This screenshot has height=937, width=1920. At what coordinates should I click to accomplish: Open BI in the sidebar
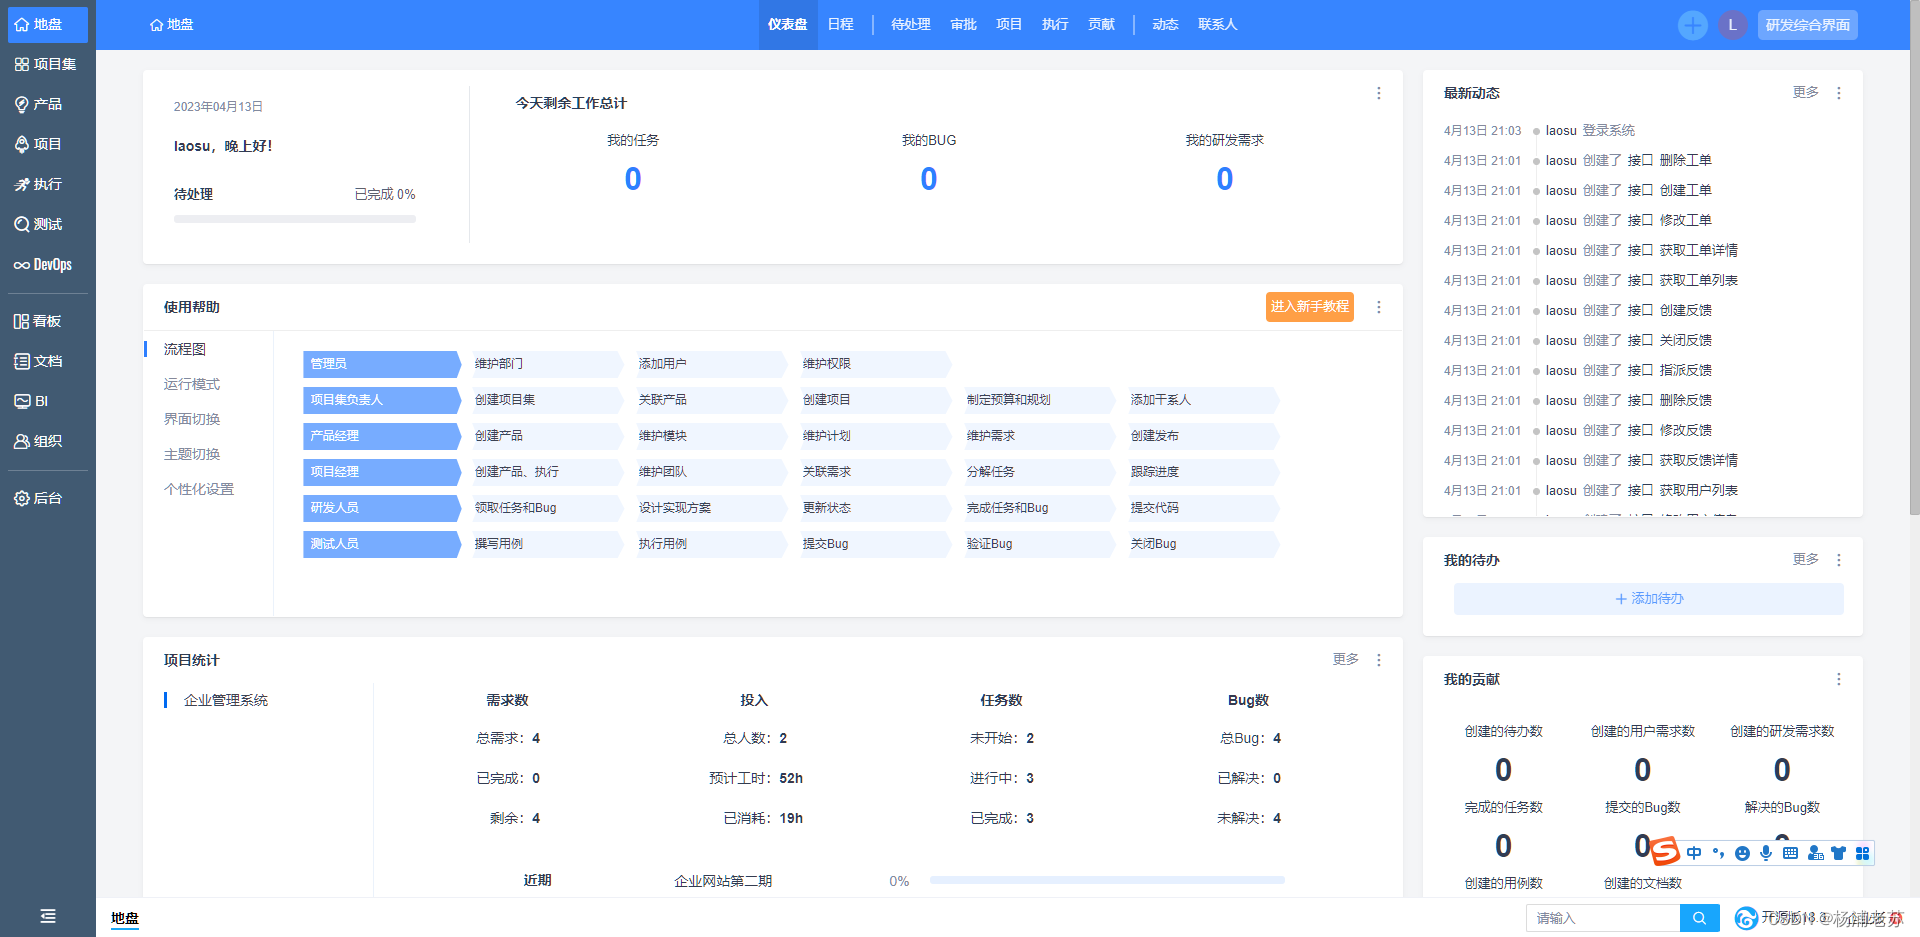point(47,401)
